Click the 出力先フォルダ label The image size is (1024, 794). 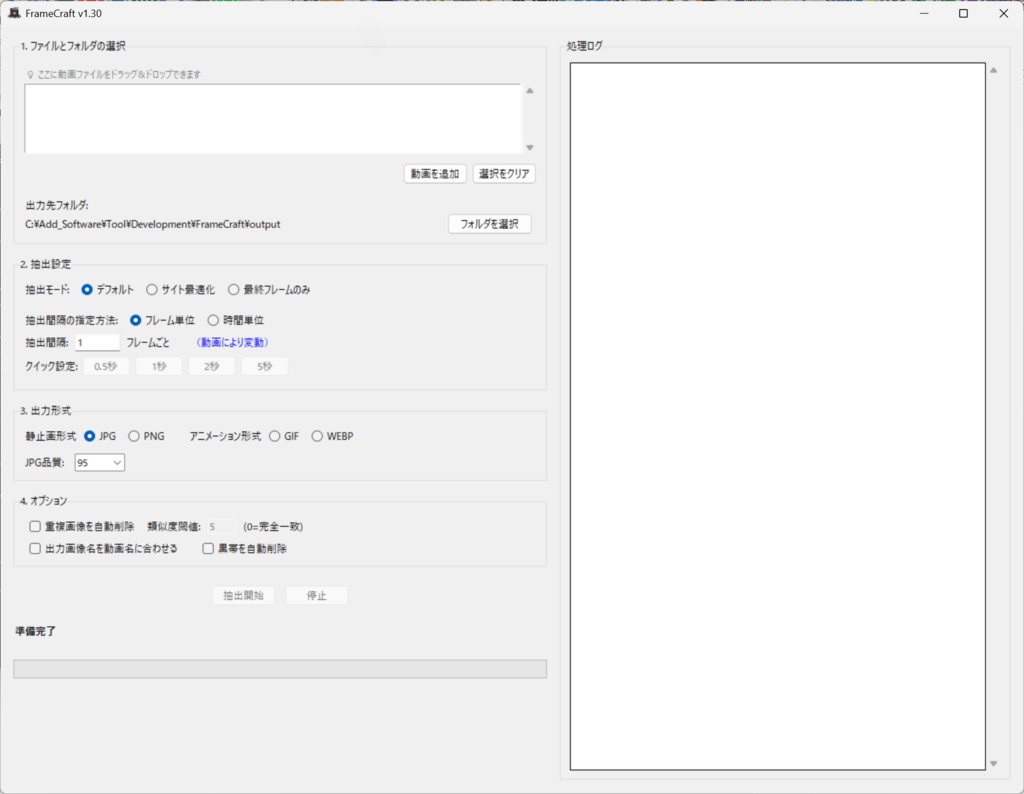[57, 205]
